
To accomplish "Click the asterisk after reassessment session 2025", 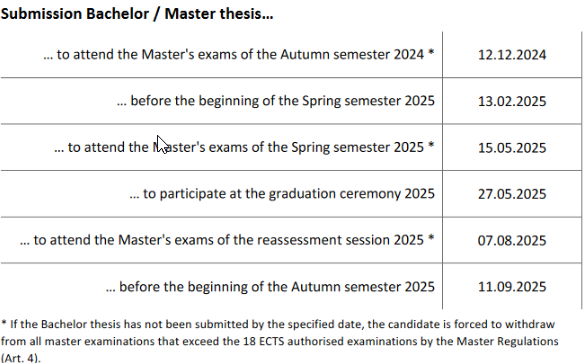I will tap(431, 237).
